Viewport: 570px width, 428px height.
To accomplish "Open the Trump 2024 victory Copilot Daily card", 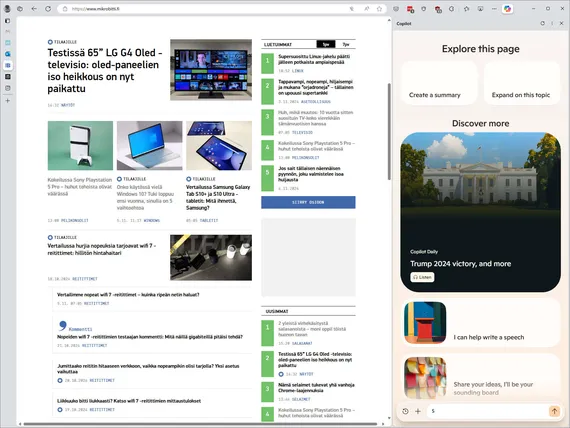I will tap(480, 212).
